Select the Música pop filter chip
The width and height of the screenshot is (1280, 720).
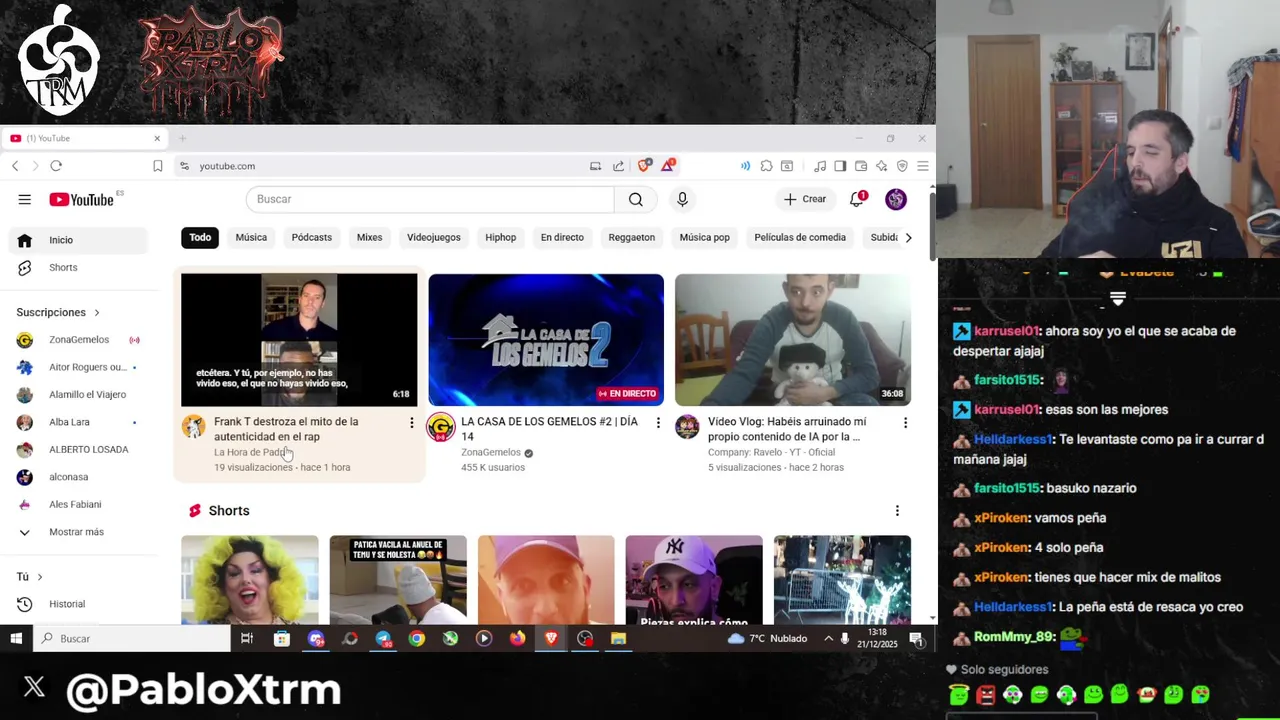tap(705, 237)
